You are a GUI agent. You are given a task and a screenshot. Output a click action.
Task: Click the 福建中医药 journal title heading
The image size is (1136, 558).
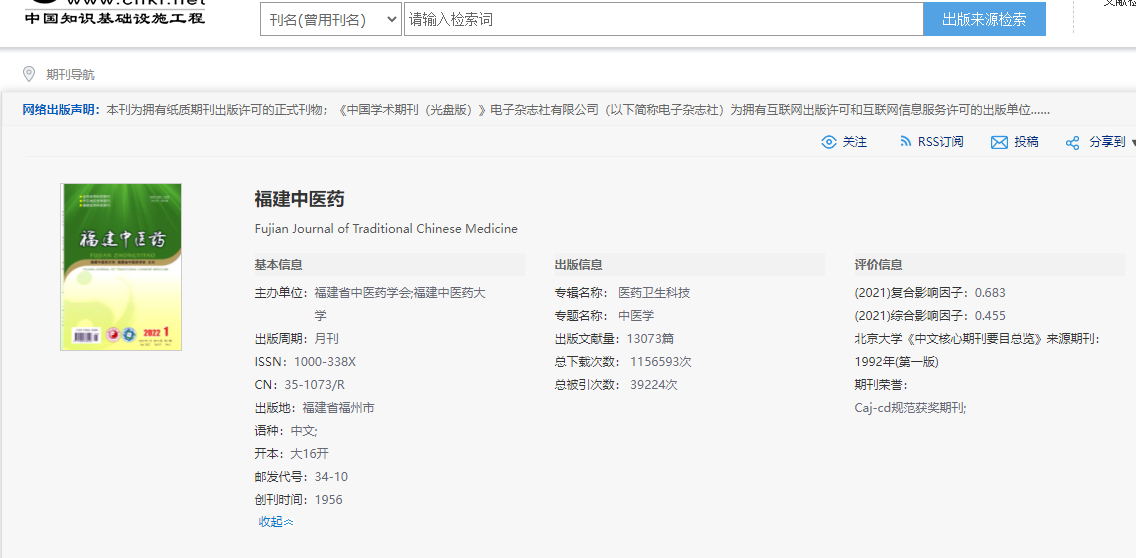pos(300,199)
